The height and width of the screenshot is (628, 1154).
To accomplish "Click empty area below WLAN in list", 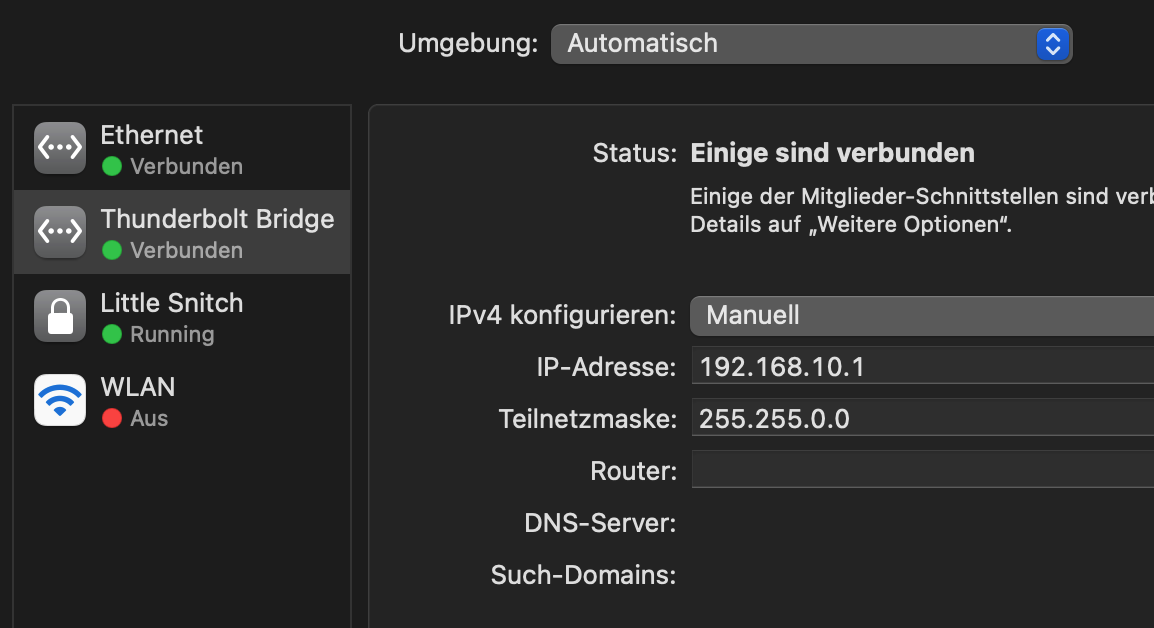I will click(180, 530).
